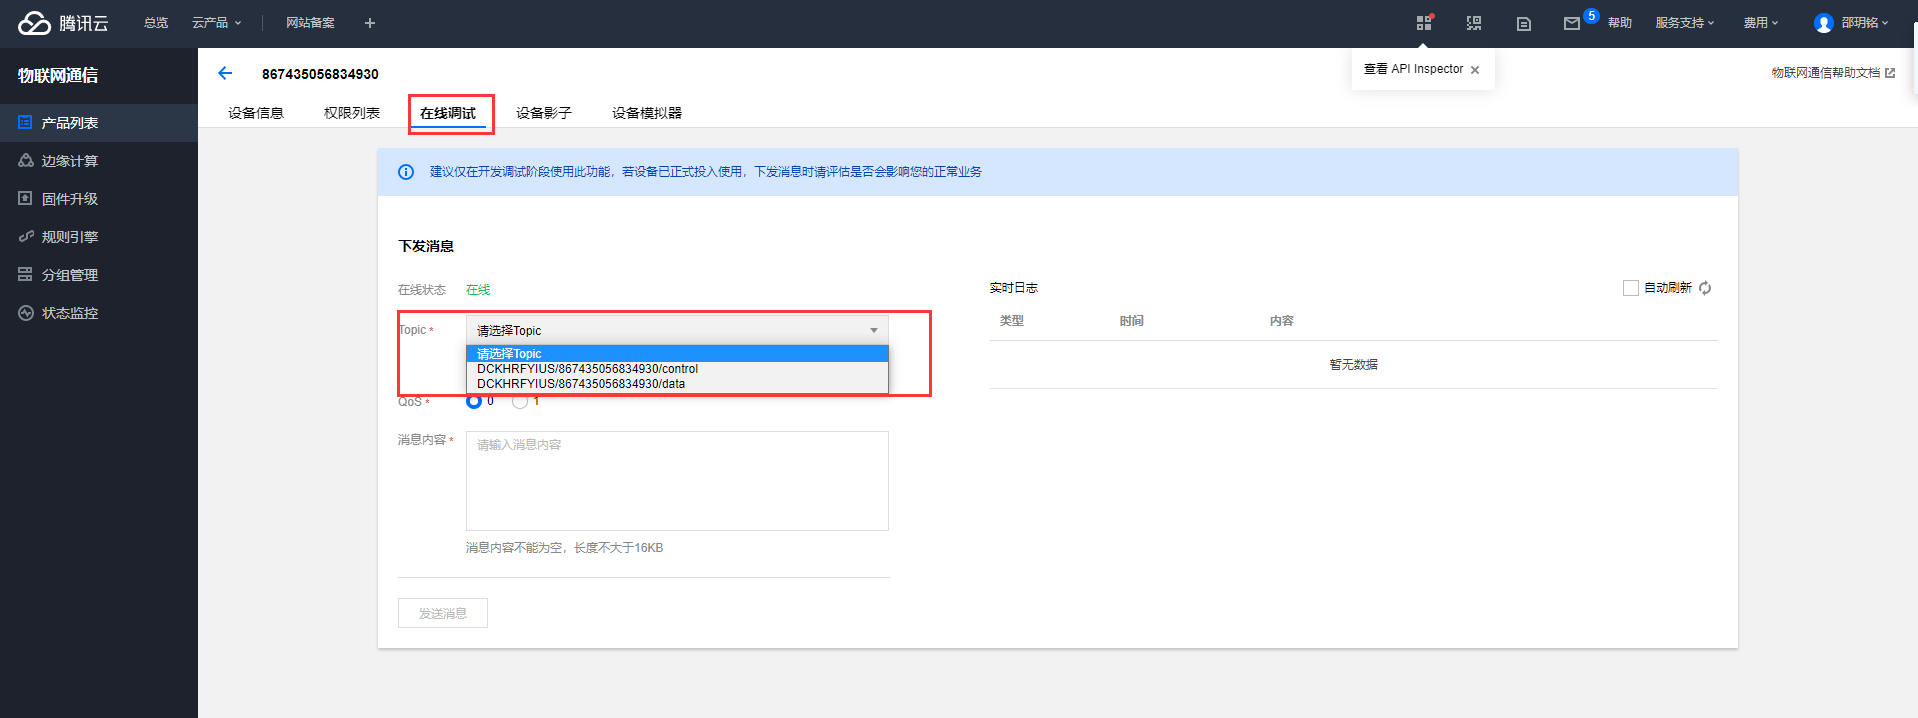The width and height of the screenshot is (1918, 718).
Task: Open the mail messages icon
Action: [x=1572, y=23]
